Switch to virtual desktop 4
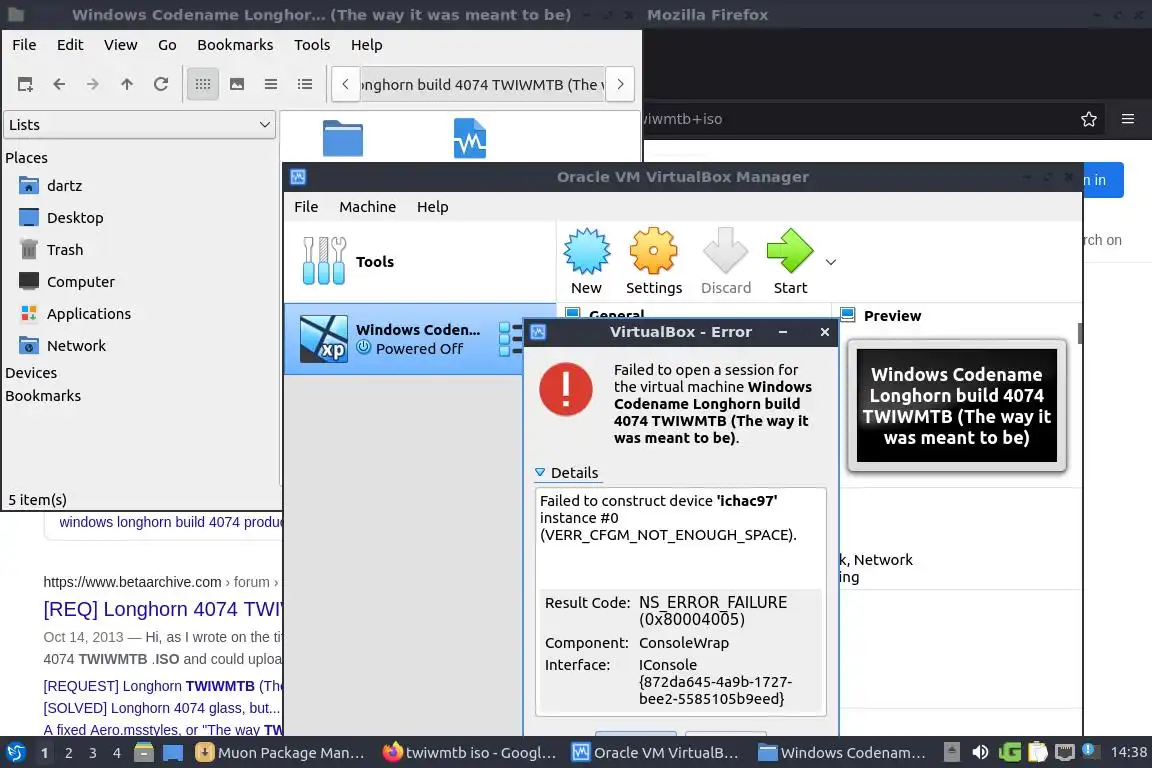The height and width of the screenshot is (768, 1152). (x=116, y=753)
